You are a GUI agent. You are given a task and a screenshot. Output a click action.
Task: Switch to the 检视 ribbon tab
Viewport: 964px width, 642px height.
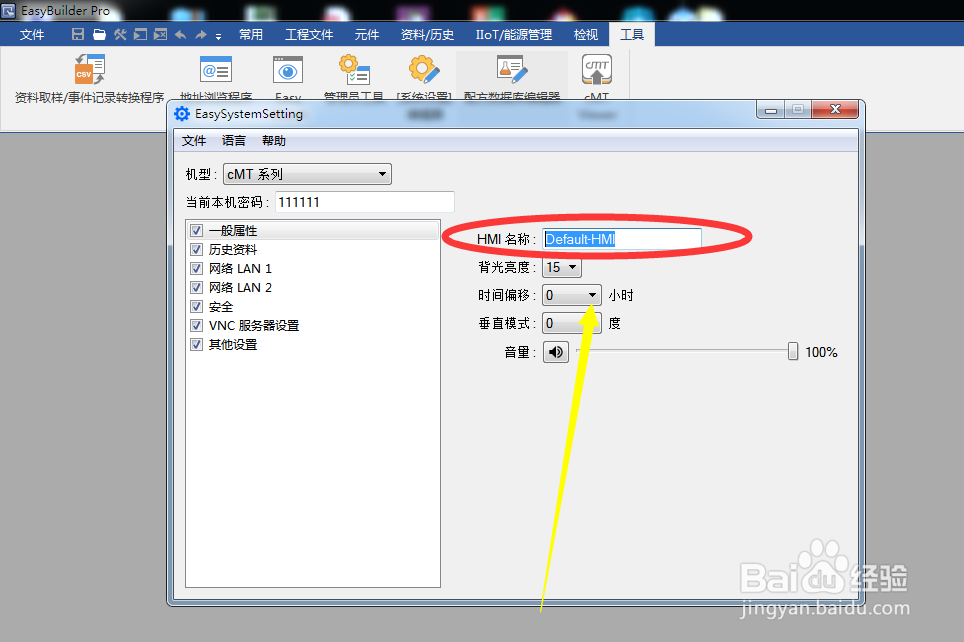[x=586, y=34]
